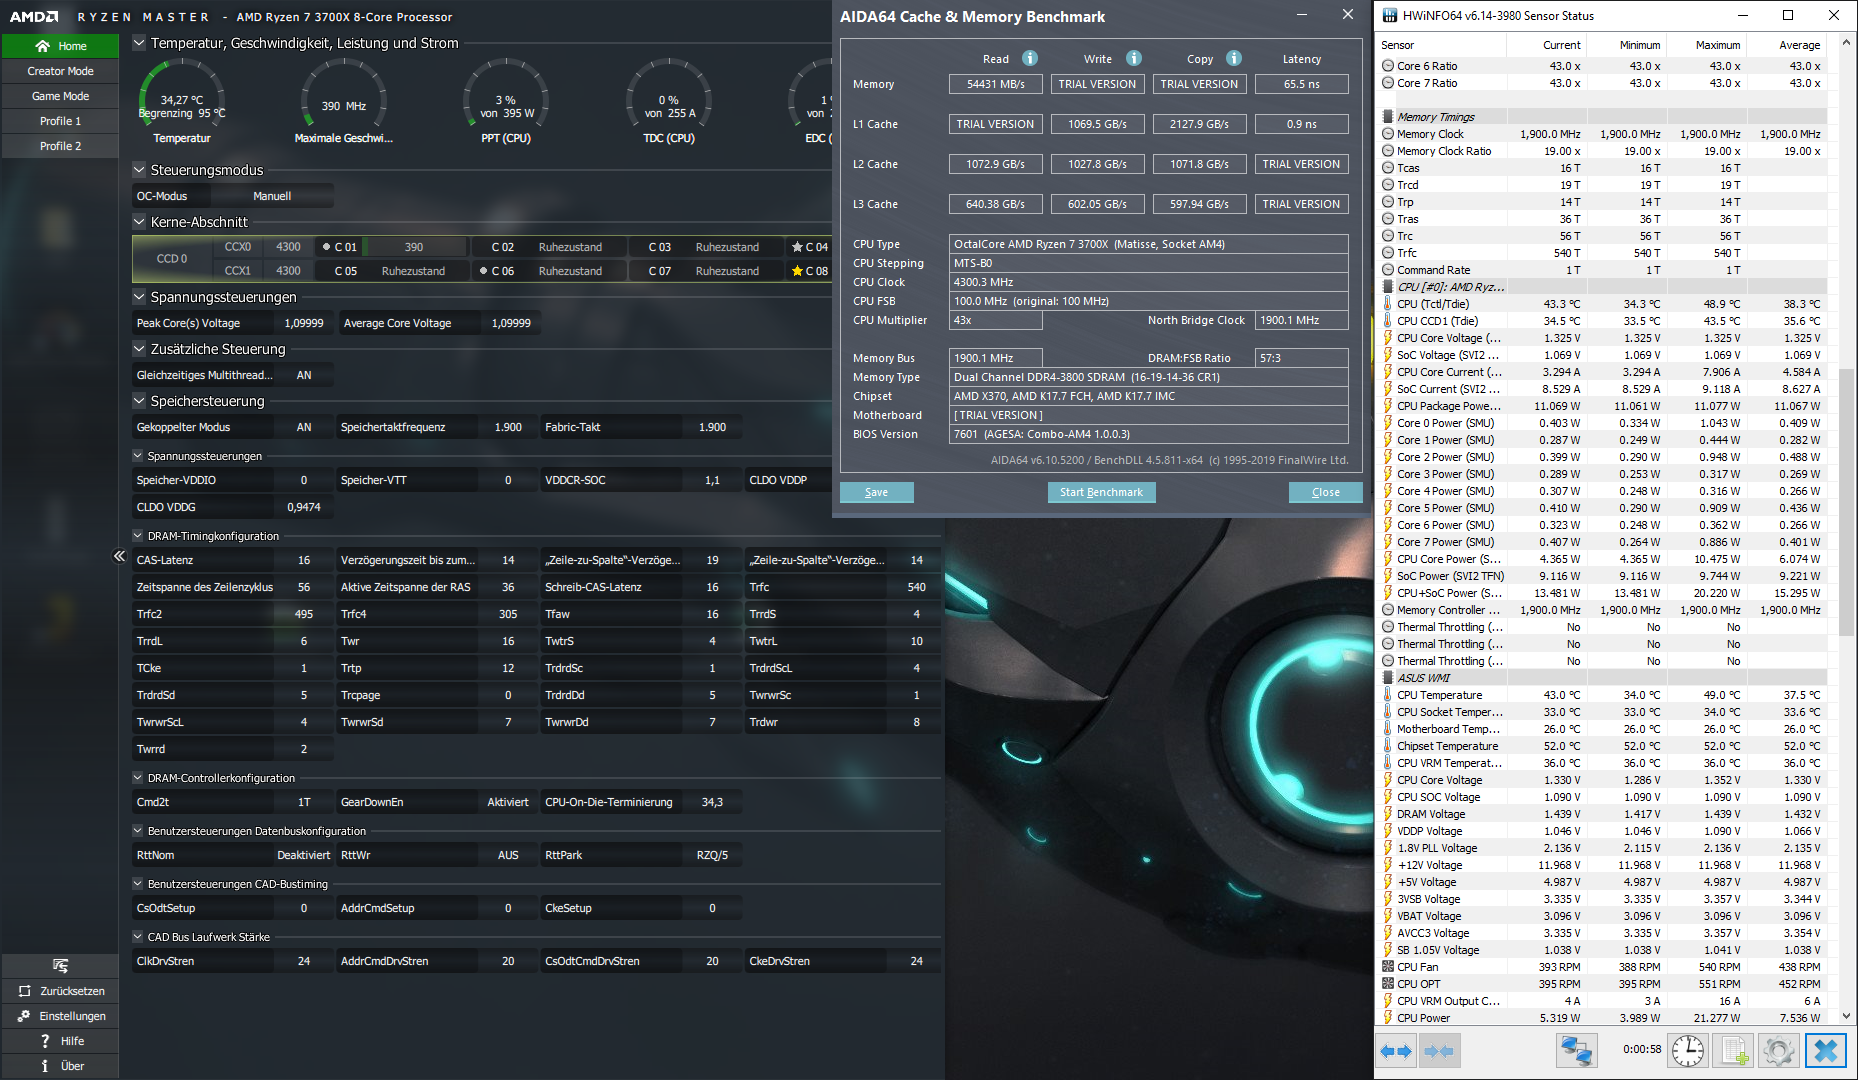Click the Peak Core(s) Voltage value 1,09999
1858x1080 pixels.
[304, 323]
